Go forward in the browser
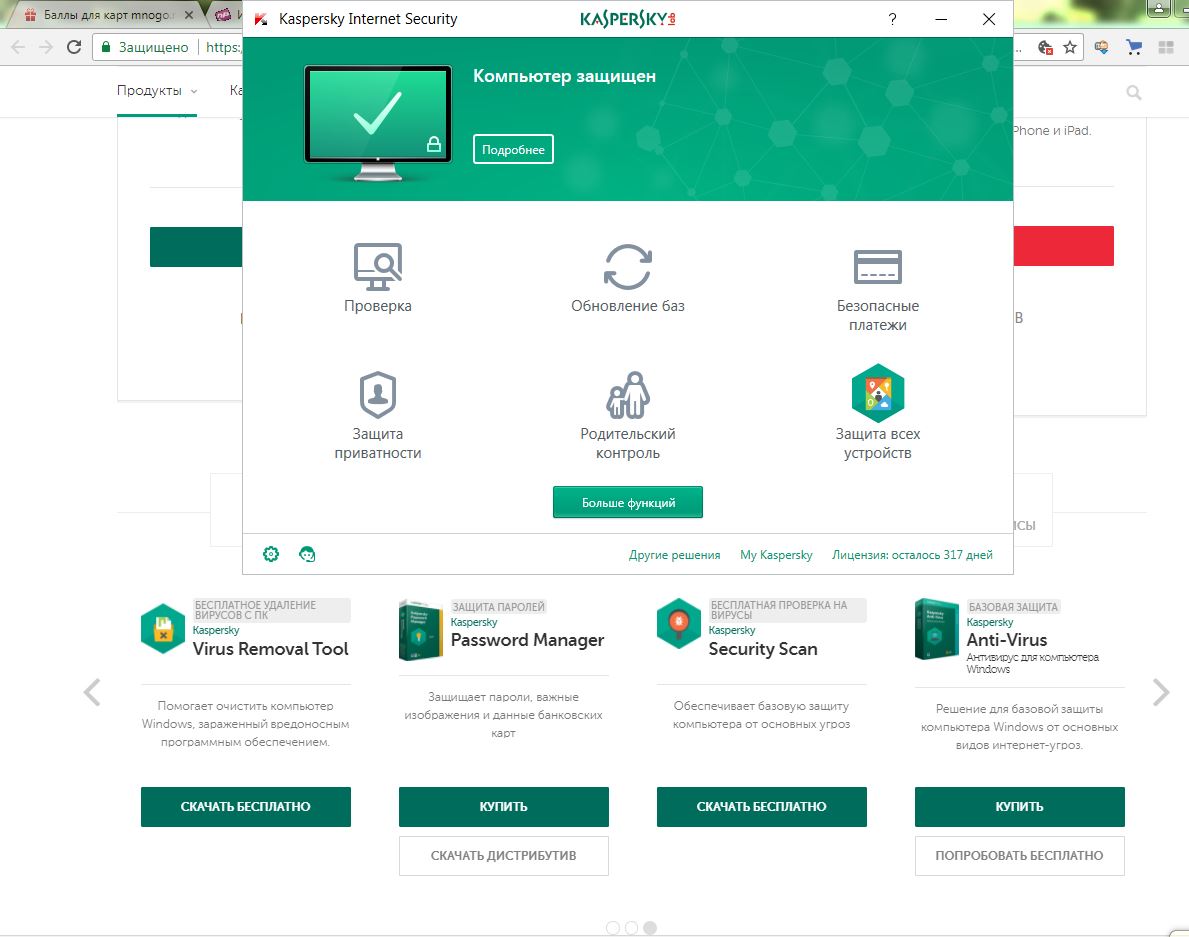 pyautogui.click(x=46, y=47)
